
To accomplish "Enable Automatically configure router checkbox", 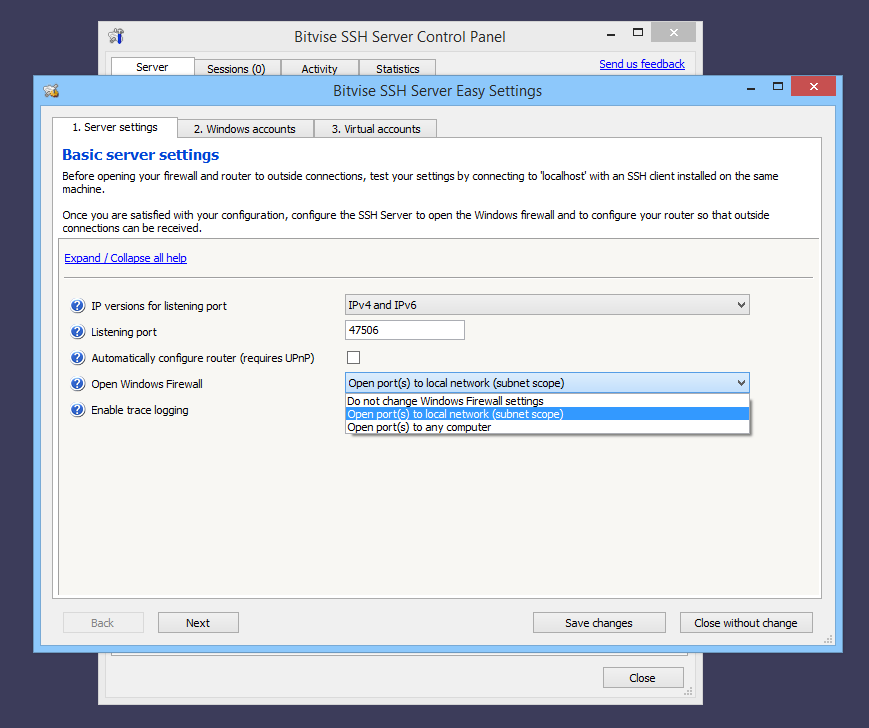I will pos(353,357).
